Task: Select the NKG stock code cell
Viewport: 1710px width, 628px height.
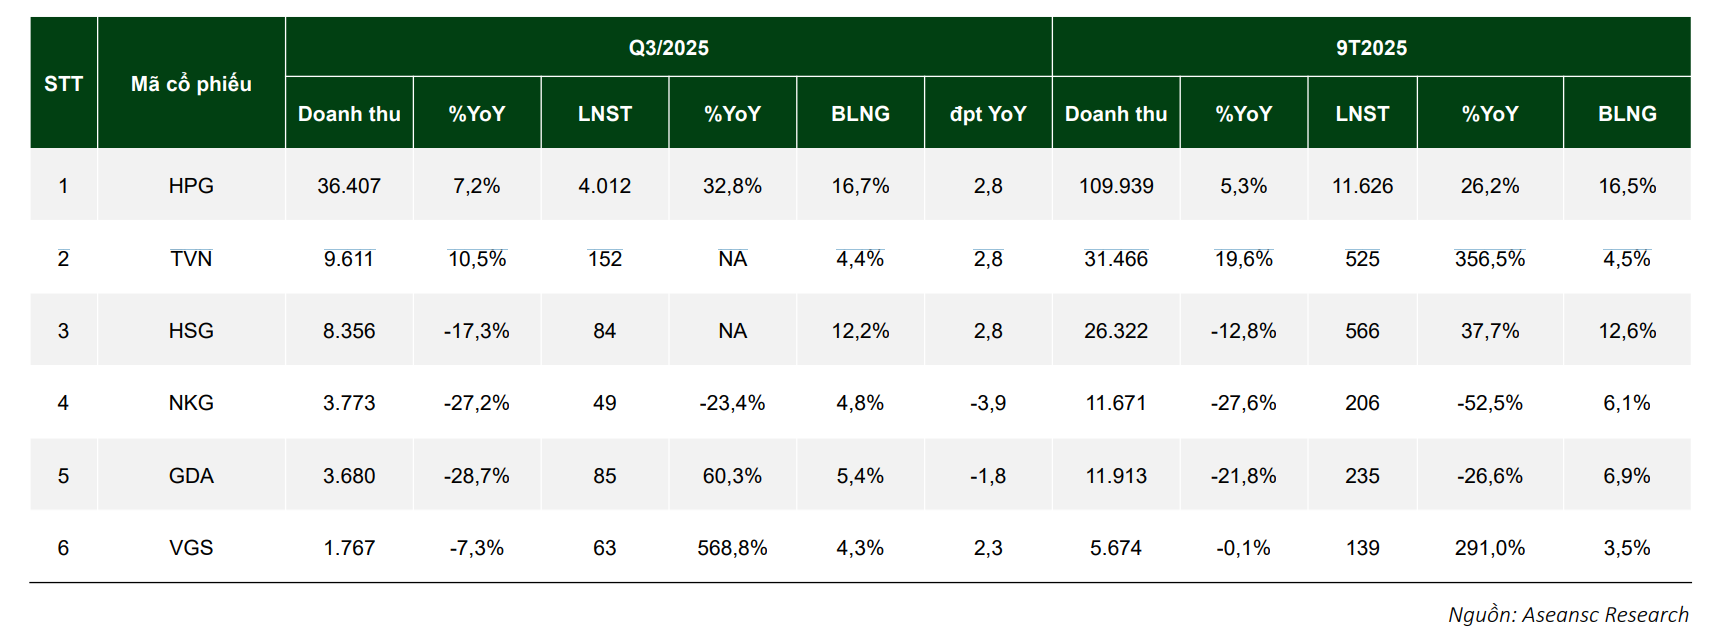Action: click(x=191, y=403)
